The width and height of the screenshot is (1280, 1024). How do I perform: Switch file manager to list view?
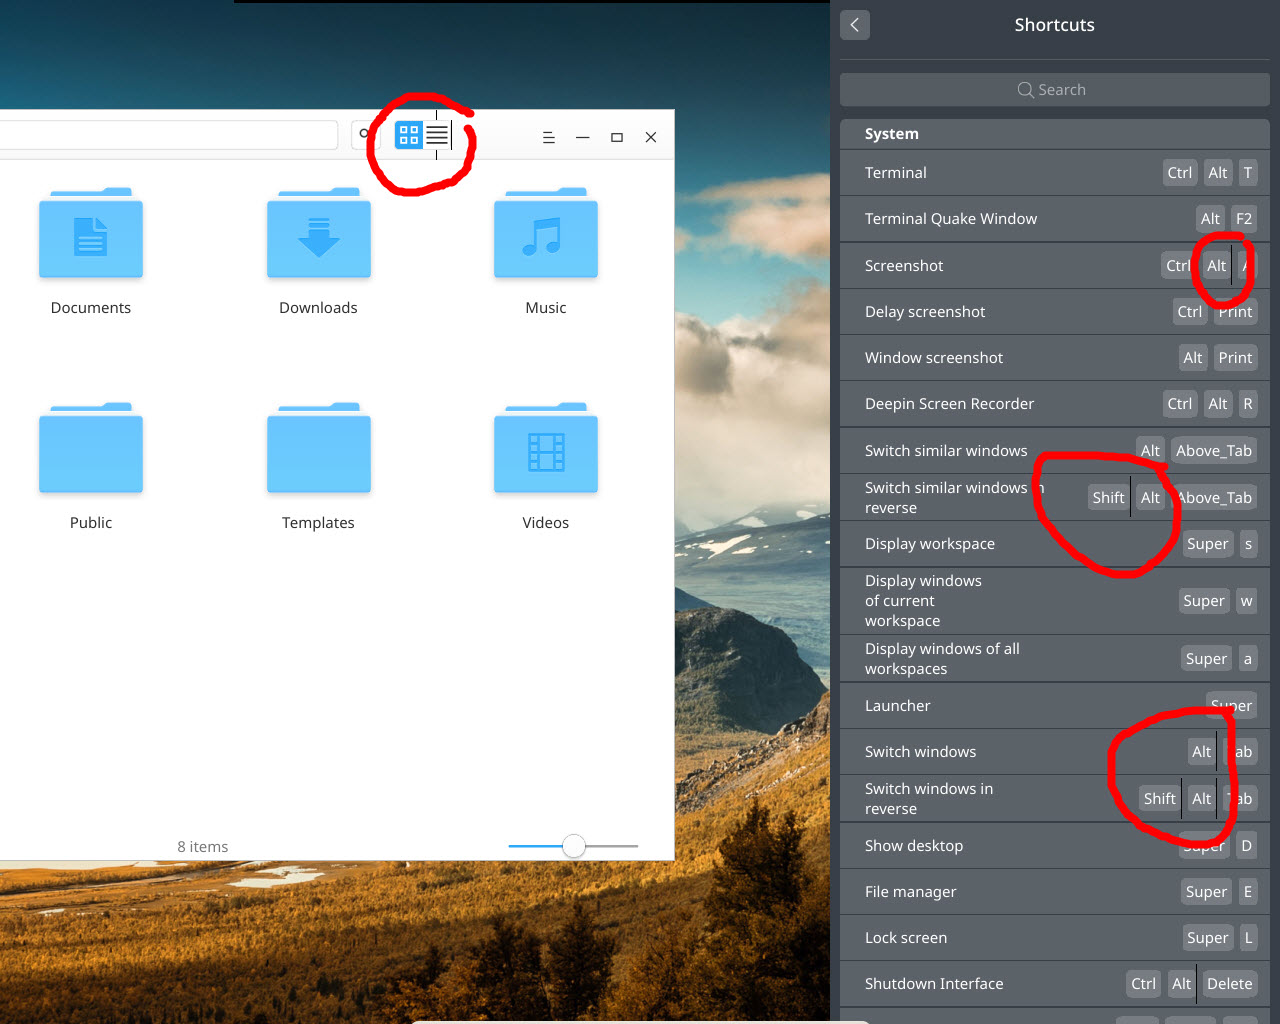437,135
